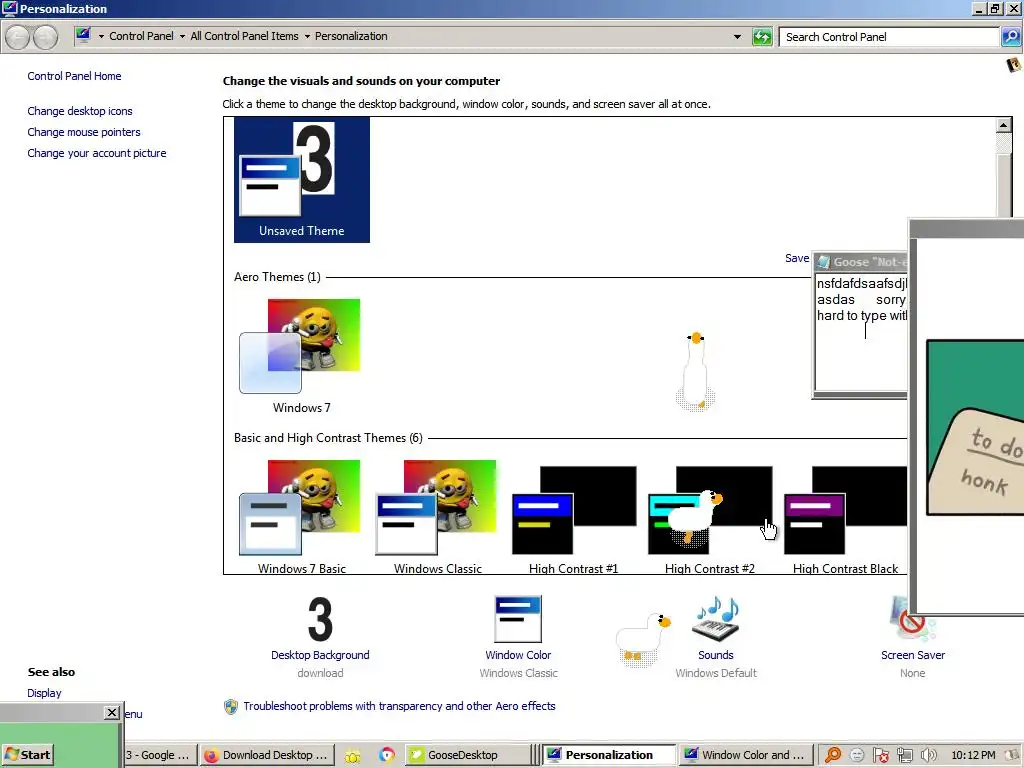Screen dimensions: 1024x768
Task: Focus the Search Control Panel field
Action: pos(889,37)
